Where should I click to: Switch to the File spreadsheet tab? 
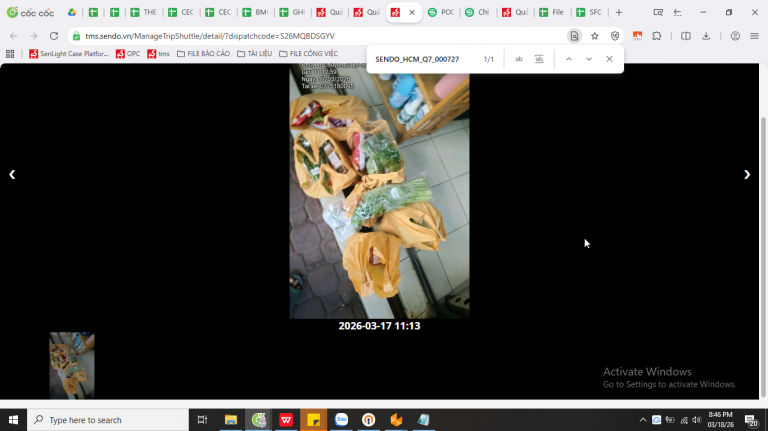point(552,12)
